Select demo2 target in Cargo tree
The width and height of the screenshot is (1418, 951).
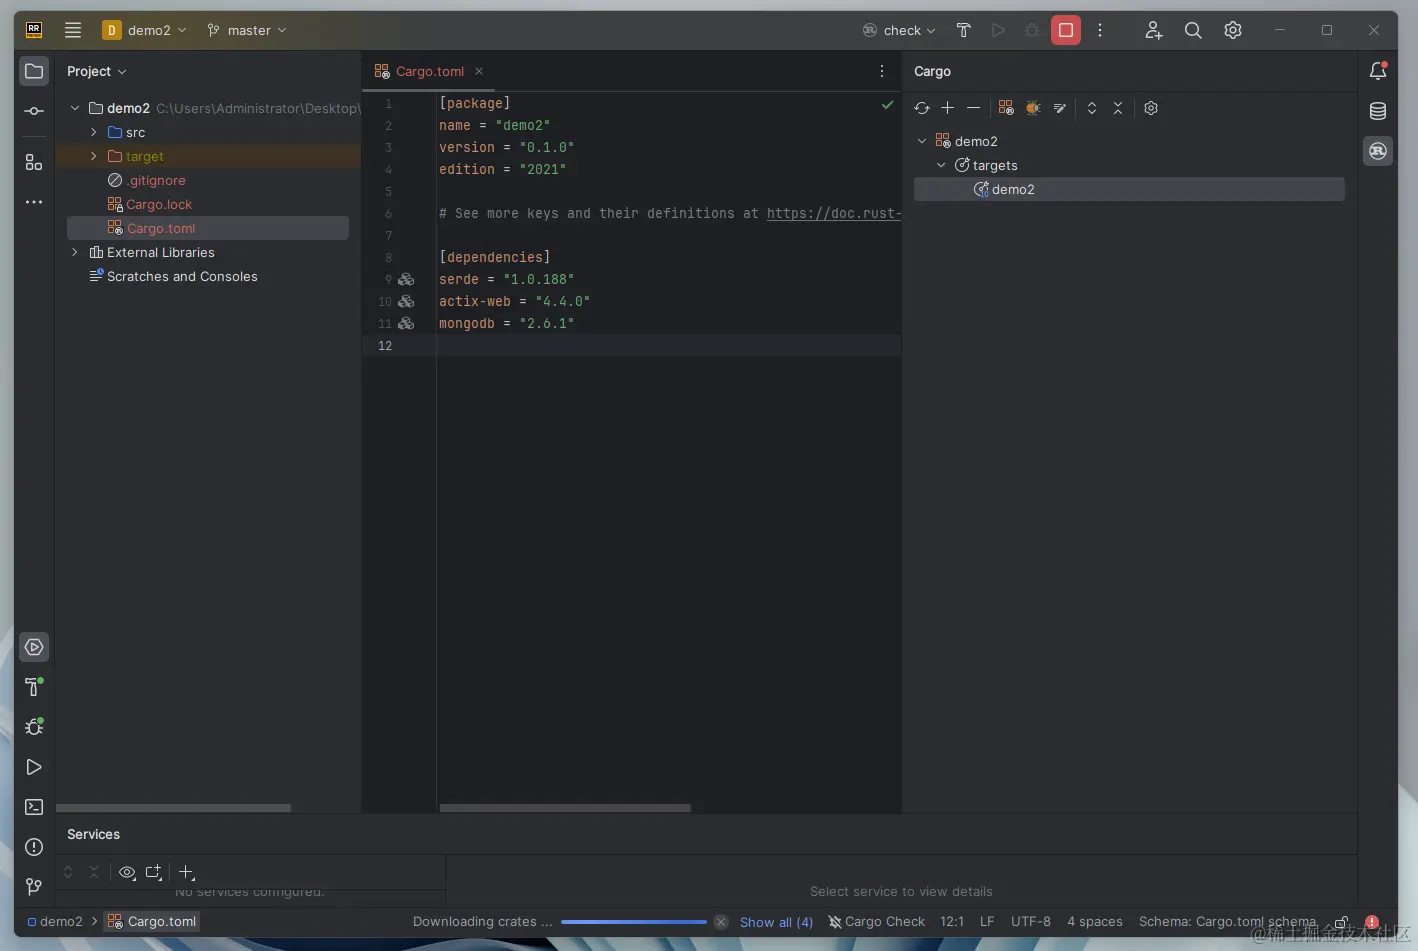point(1129,189)
